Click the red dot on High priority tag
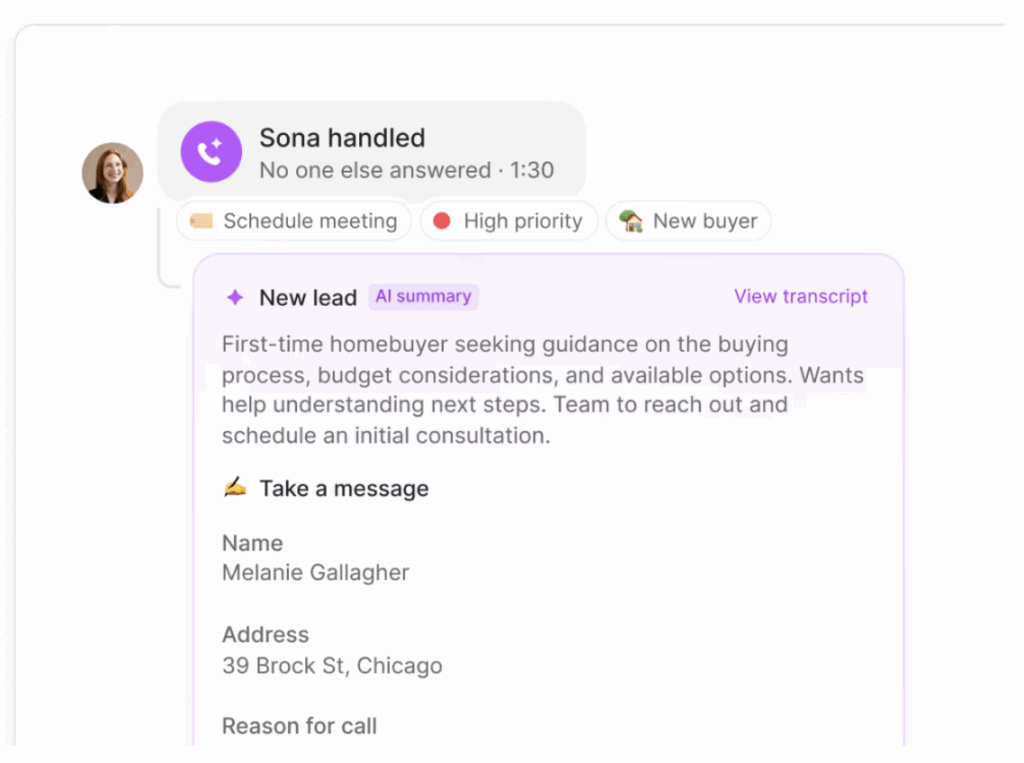Image resolution: width=1024 pixels, height=763 pixels. point(441,220)
